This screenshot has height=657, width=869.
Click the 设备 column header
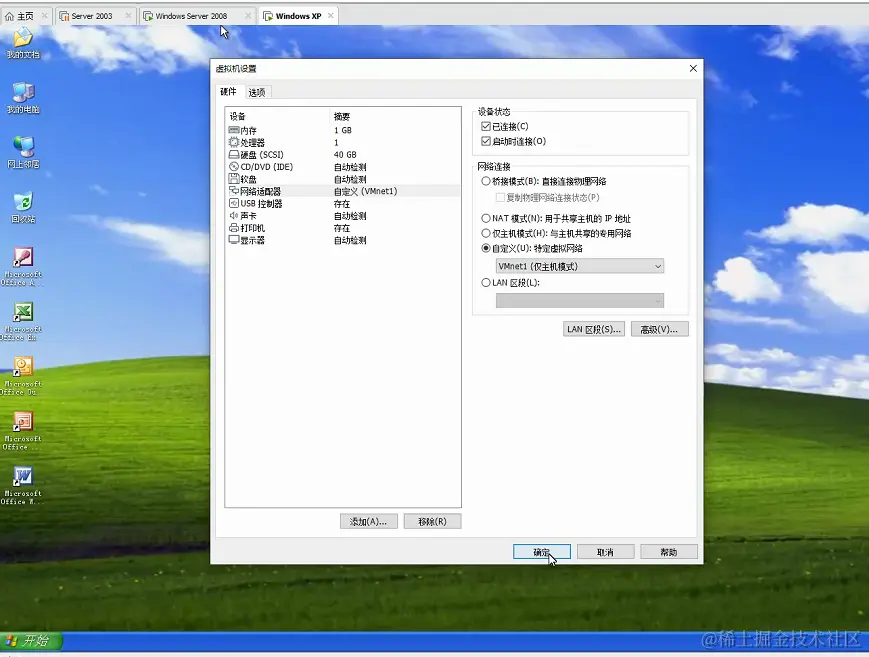point(237,116)
